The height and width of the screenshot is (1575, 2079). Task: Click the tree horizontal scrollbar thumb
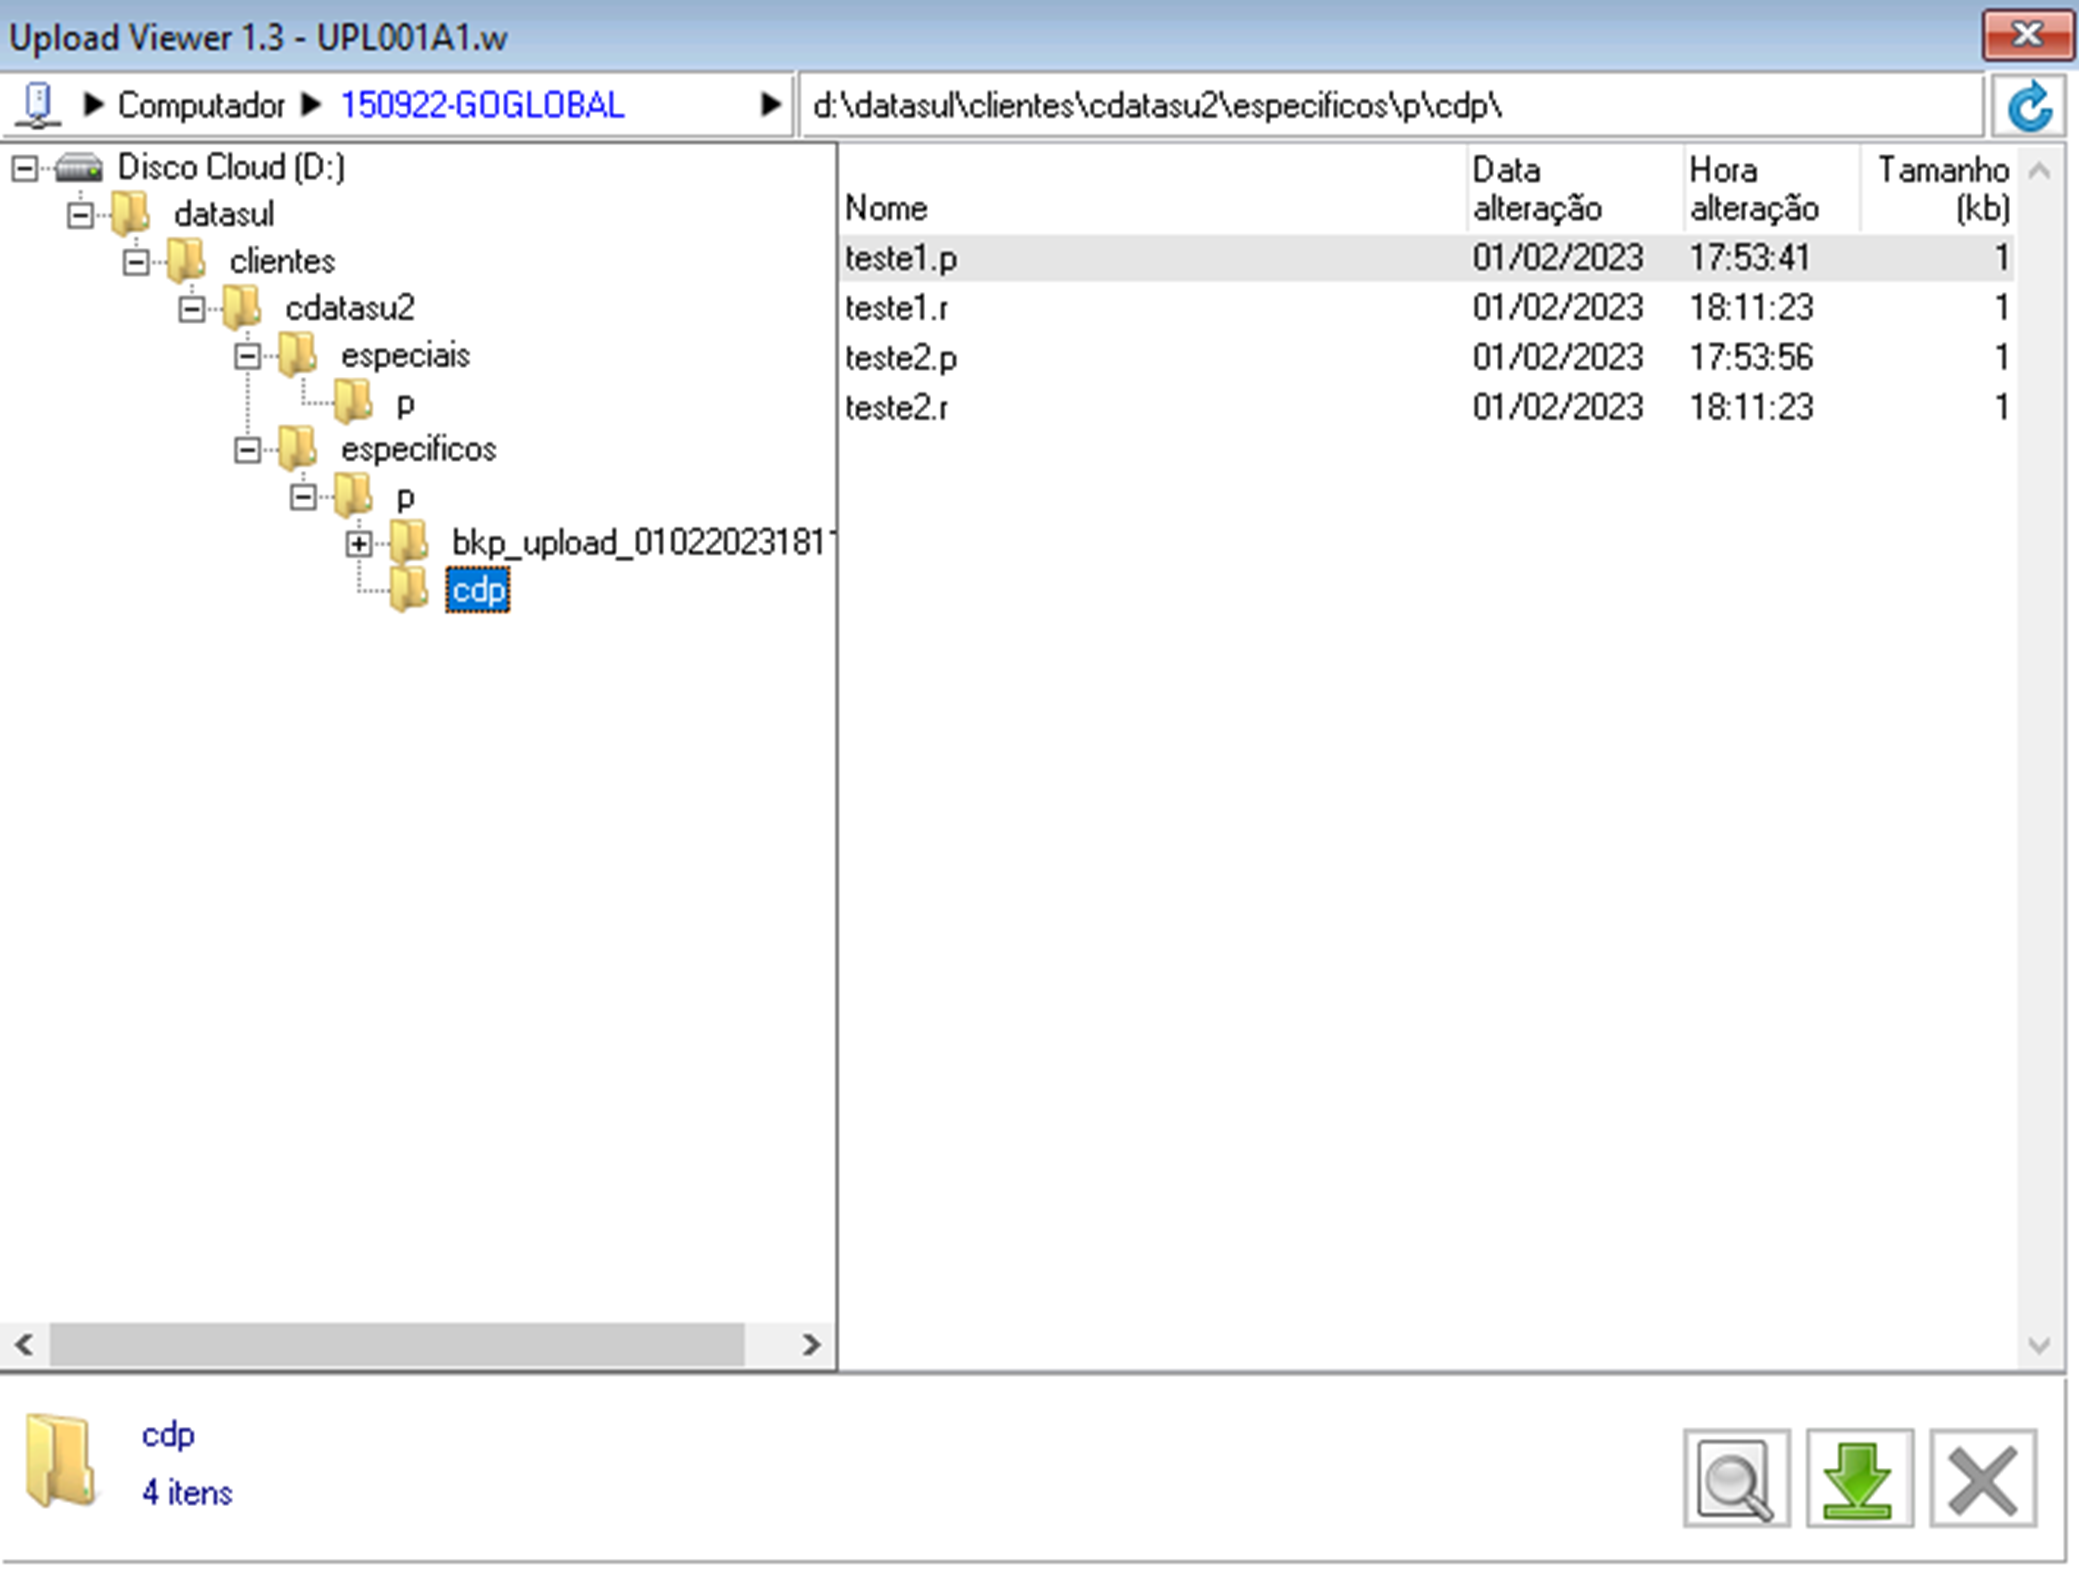coord(397,1345)
